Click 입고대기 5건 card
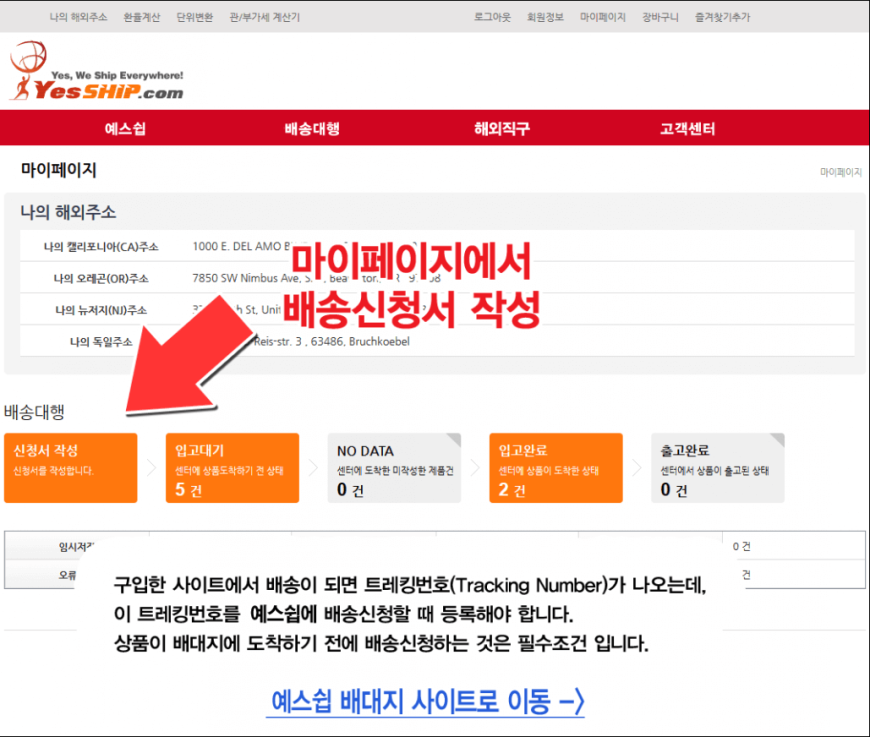 coord(232,468)
